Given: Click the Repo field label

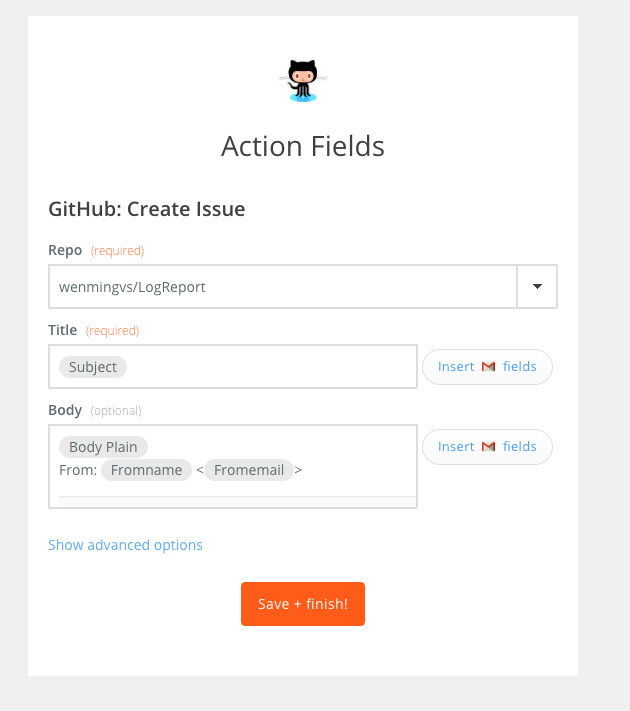Looking at the screenshot, I should point(65,250).
